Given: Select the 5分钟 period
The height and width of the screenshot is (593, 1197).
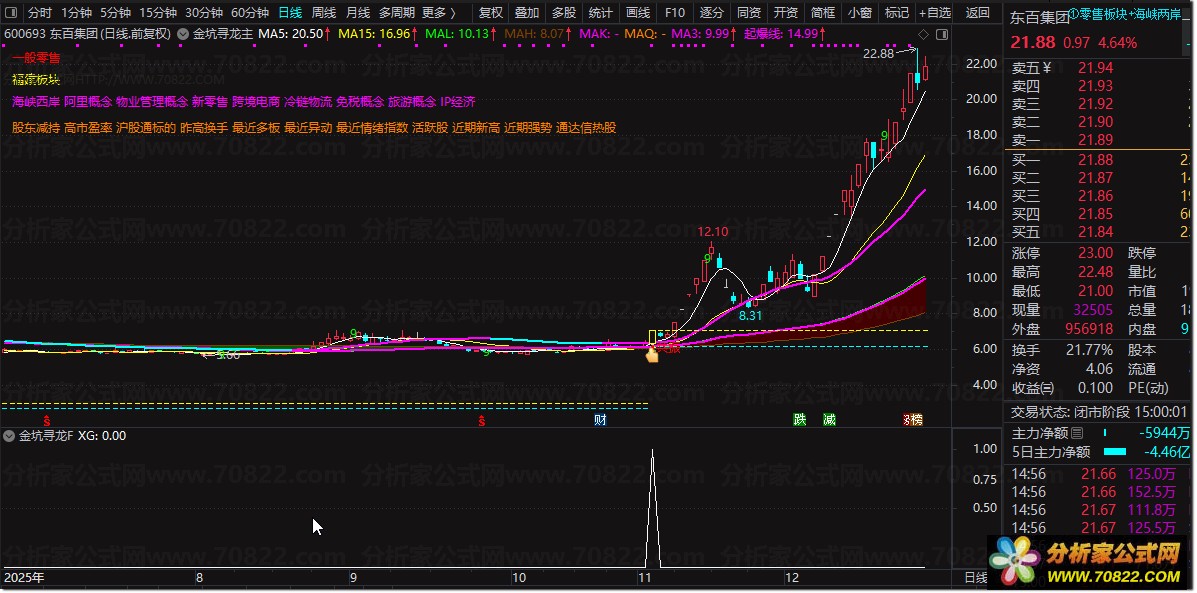Looking at the screenshot, I should [116, 12].
